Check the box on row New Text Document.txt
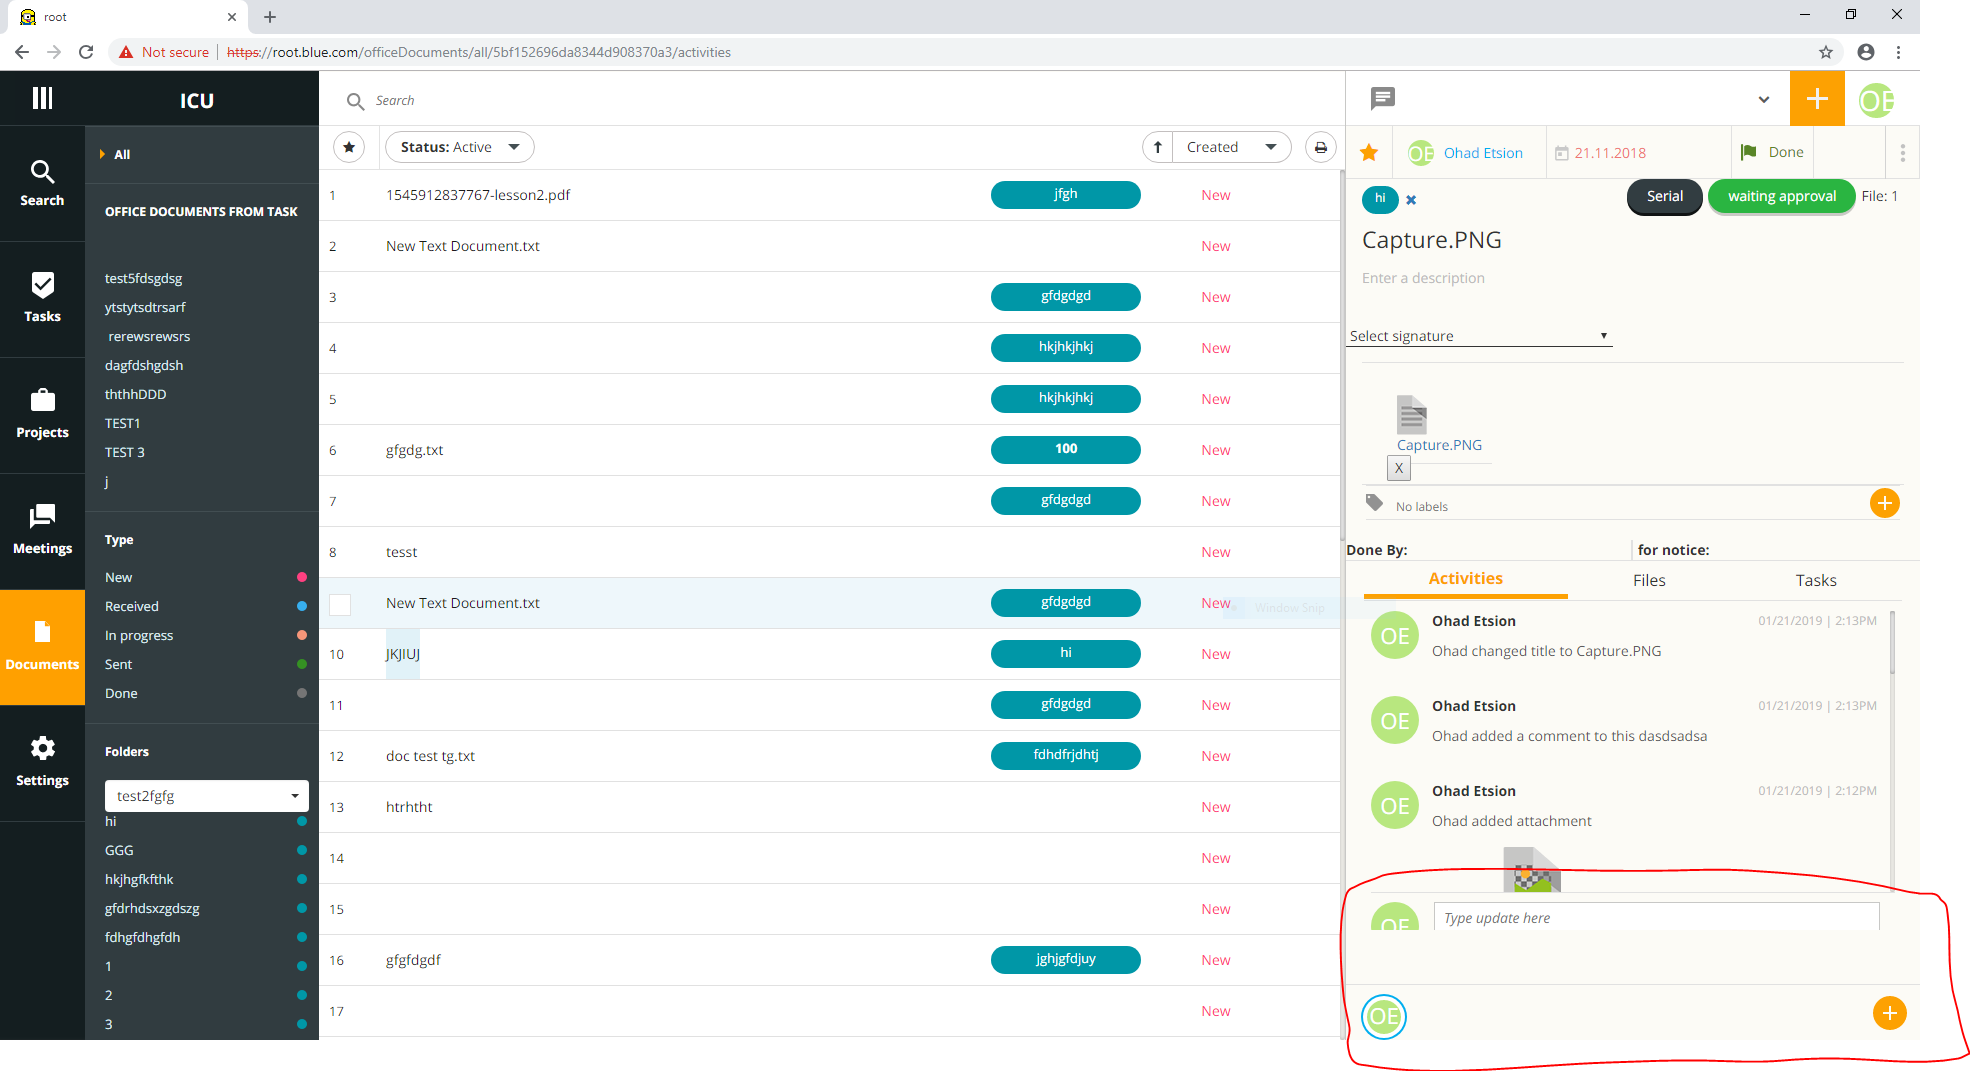Screen dimensions: 1970x1071 coord(340,604)
